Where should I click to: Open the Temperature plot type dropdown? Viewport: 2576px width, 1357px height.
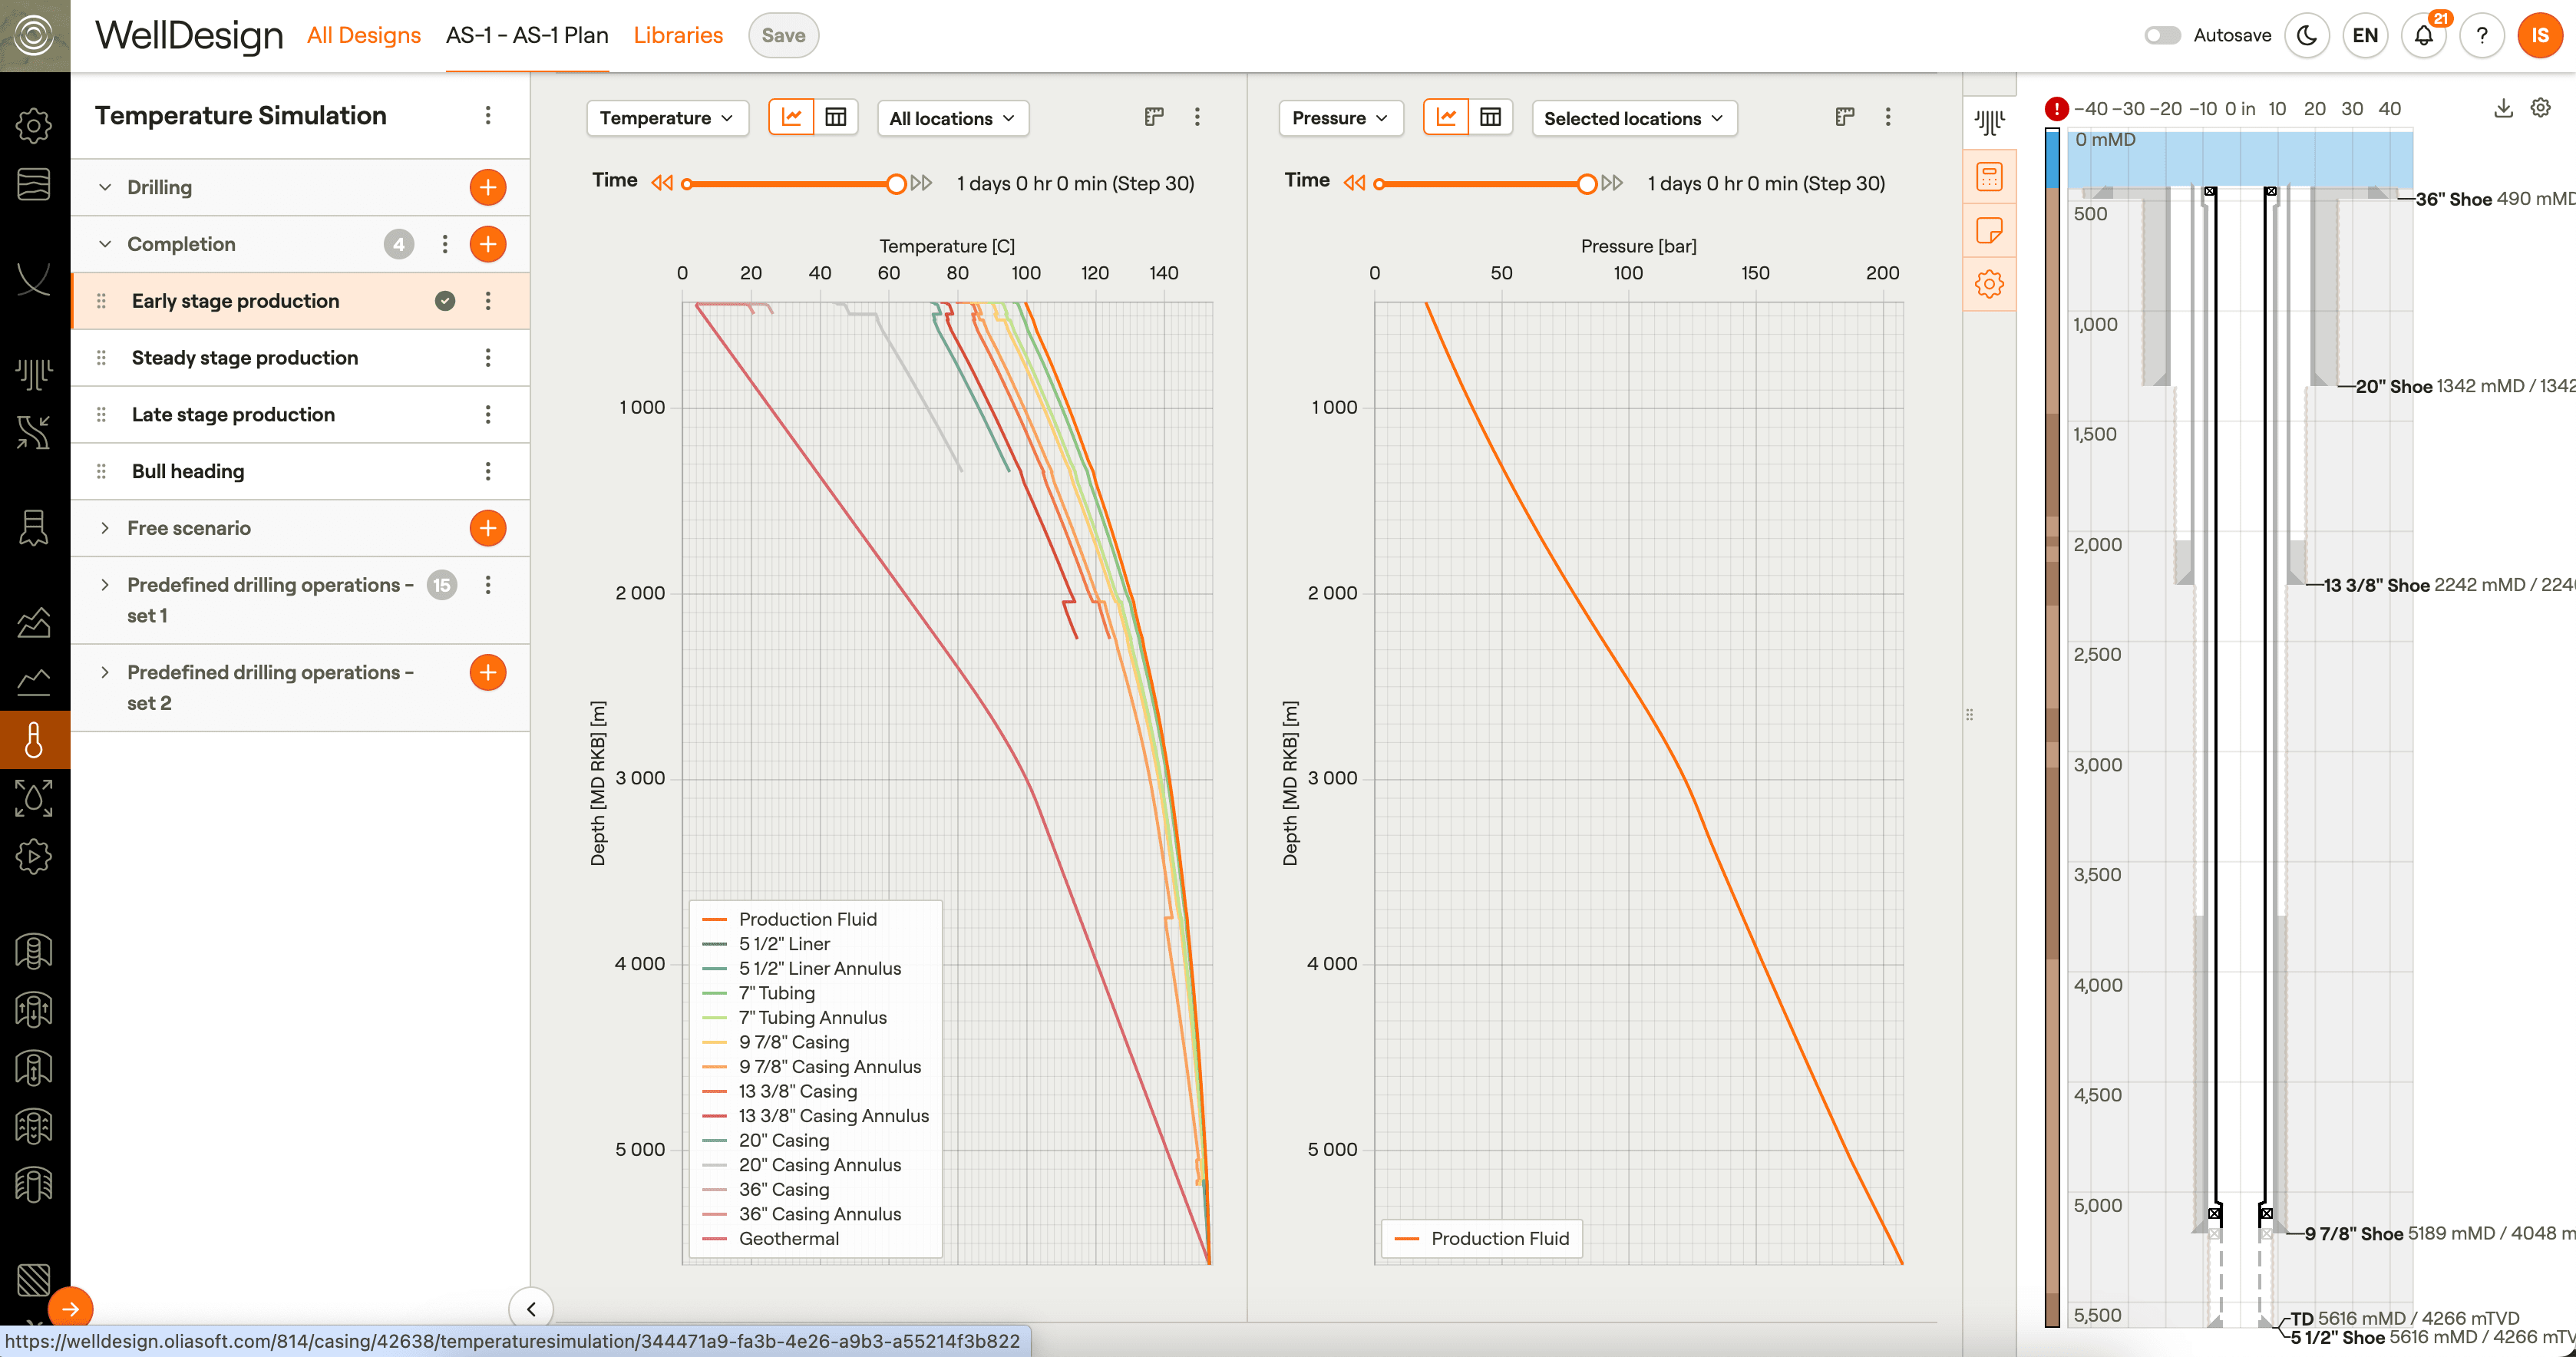(x=666, y=118)
